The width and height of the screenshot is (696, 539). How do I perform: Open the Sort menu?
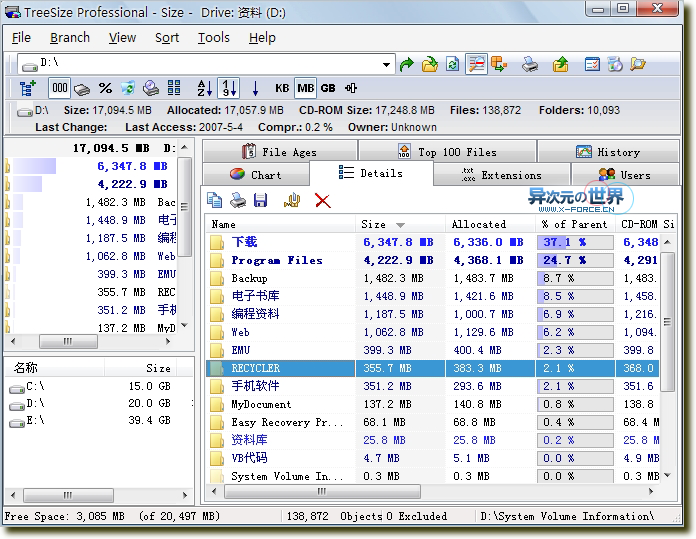coord(167,38)
